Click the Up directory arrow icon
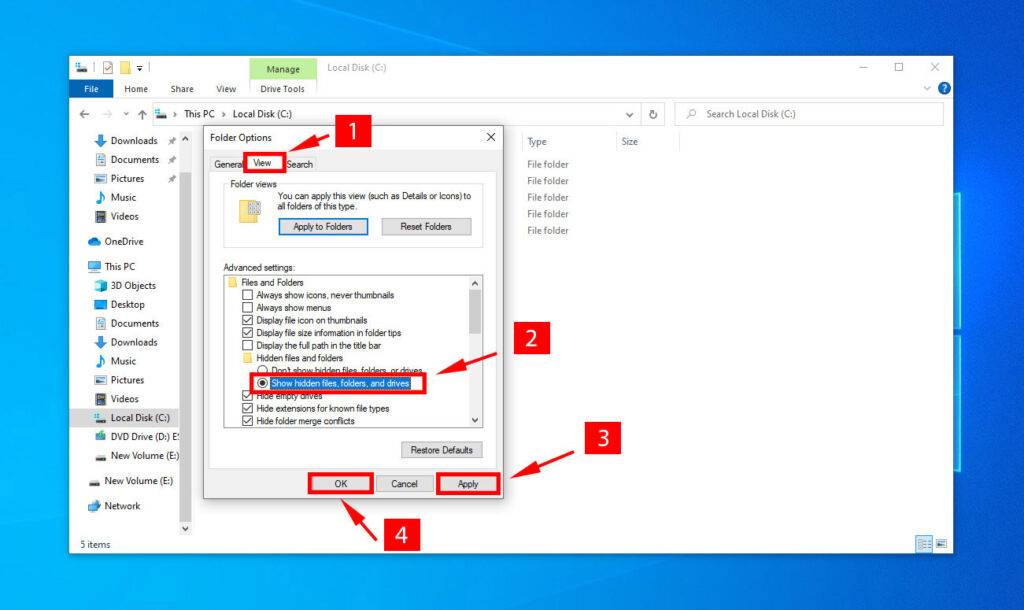The height and width of the screenshot is (610, 1024). [142, 114]
